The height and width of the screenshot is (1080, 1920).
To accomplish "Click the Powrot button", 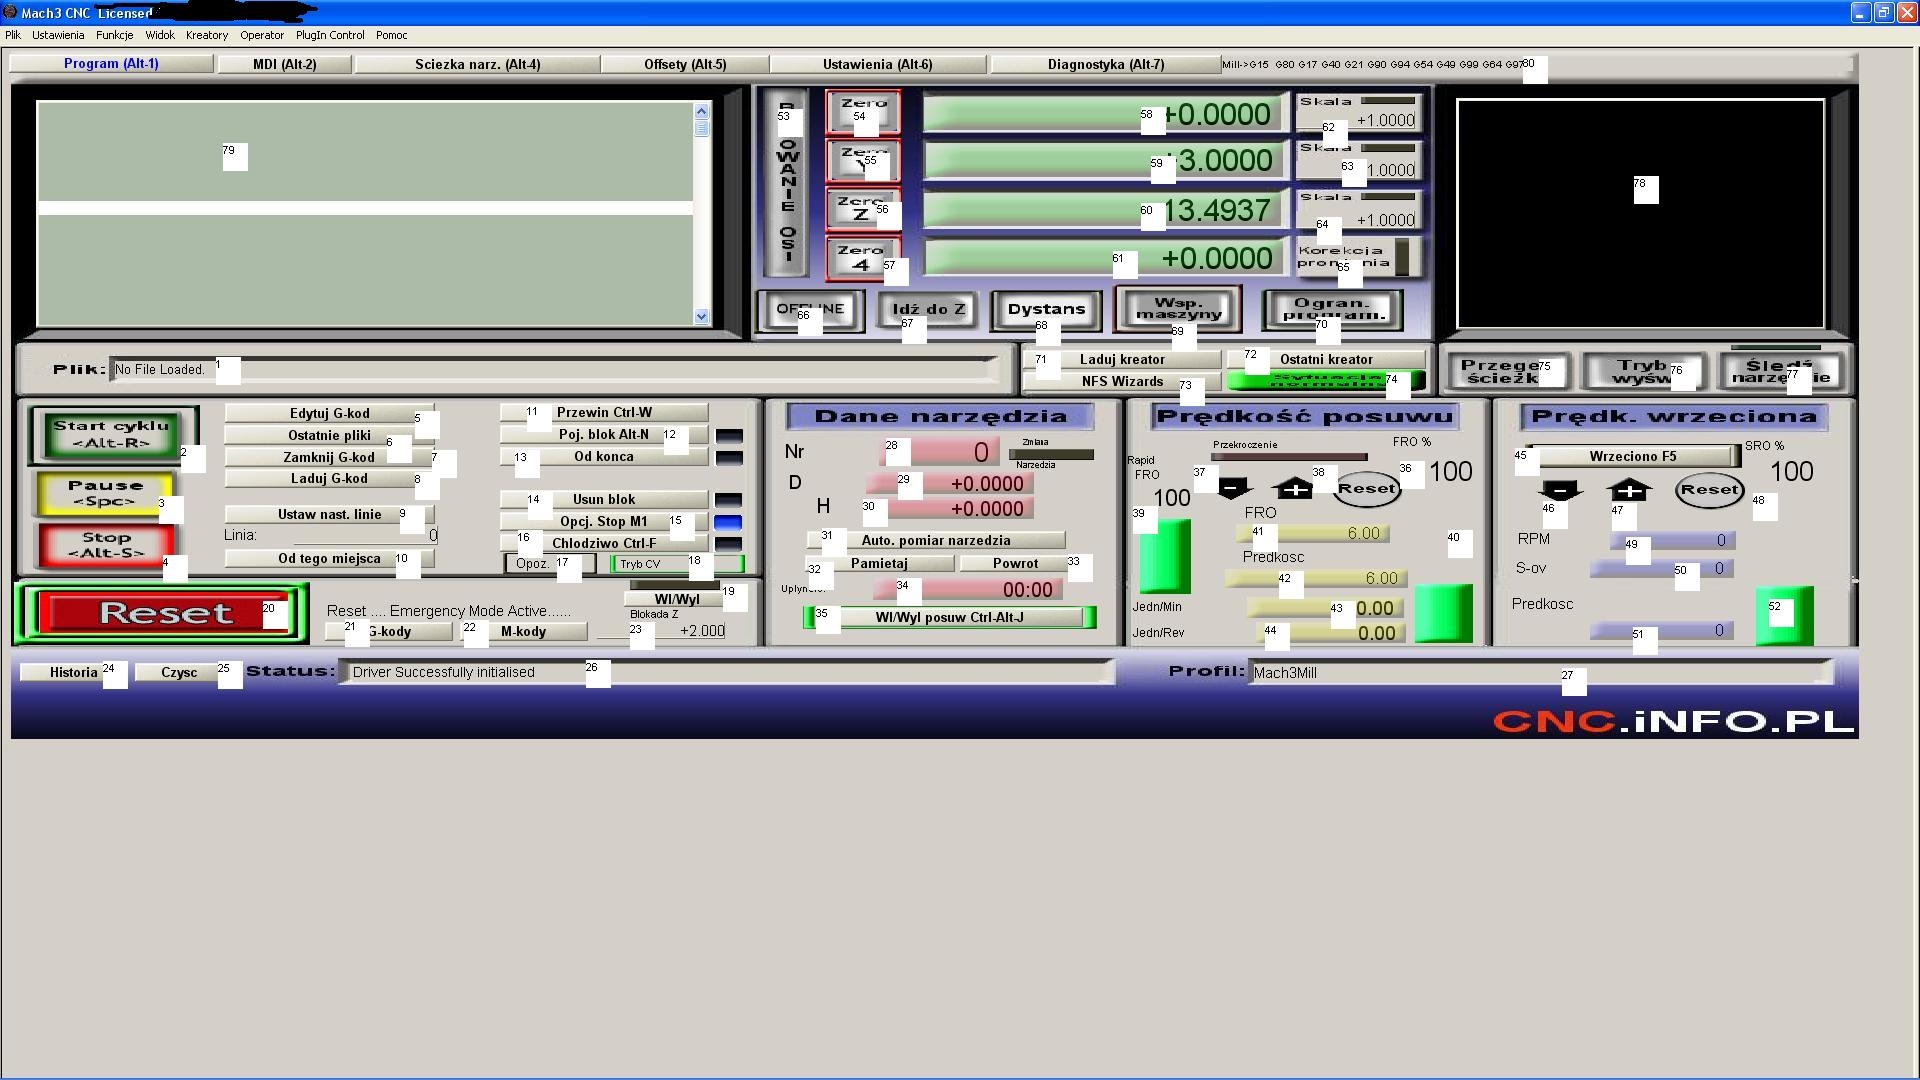I will pos(1015,563).
